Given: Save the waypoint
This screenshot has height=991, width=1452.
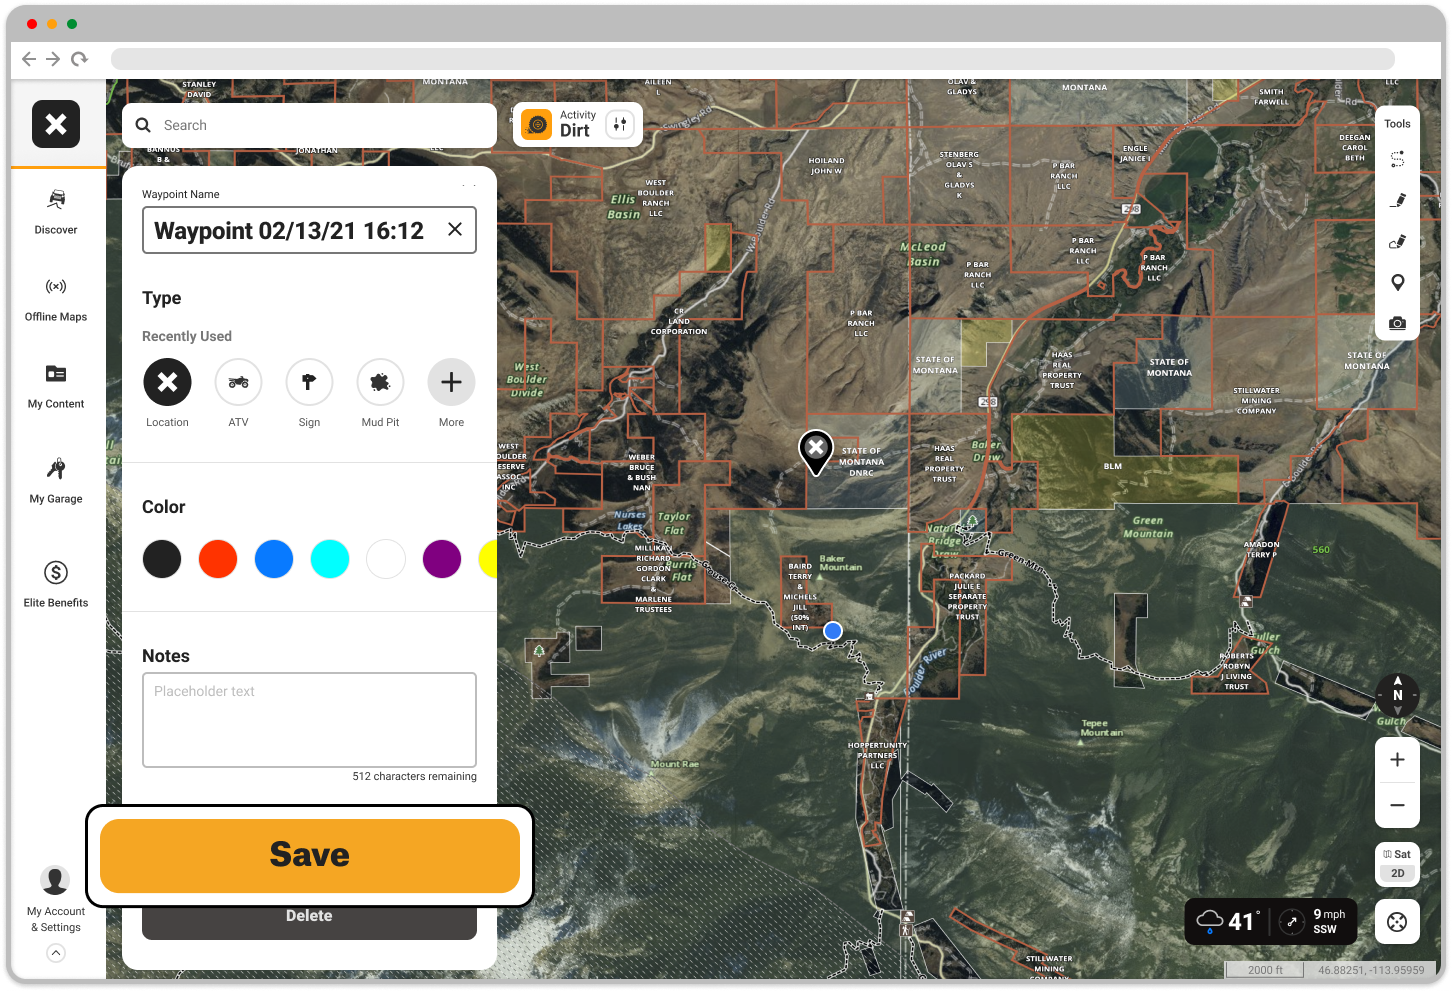Looking at the screenshot, I should [x=310, y=856].
